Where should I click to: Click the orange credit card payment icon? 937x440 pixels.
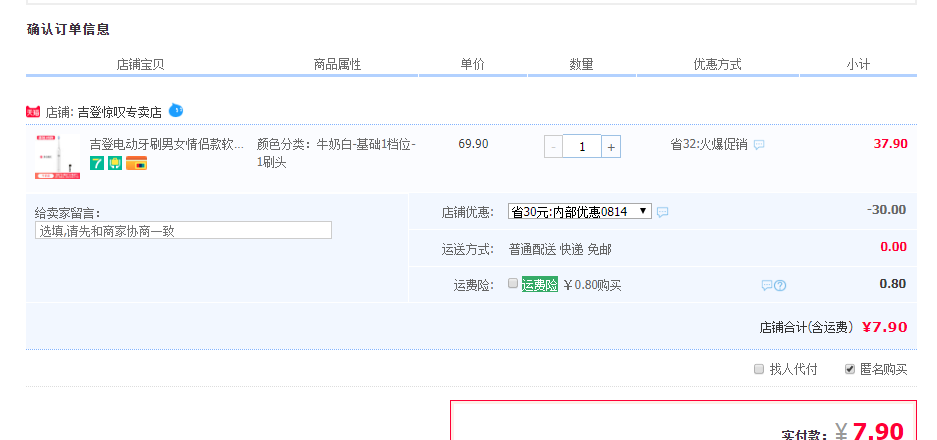(x=136, y=163)
